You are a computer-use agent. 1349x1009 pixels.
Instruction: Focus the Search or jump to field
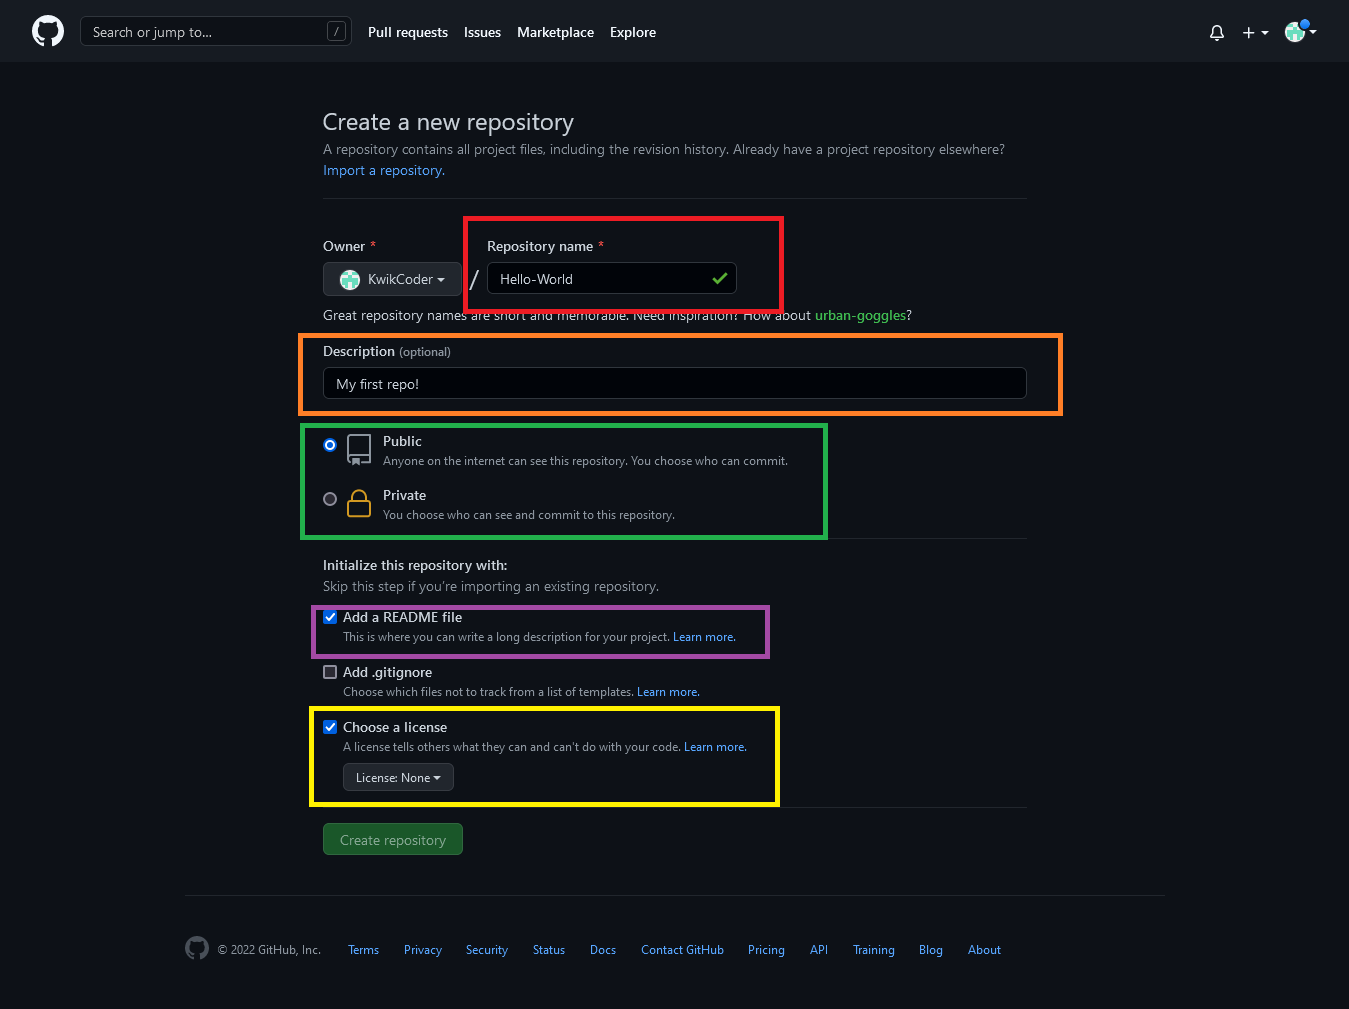tap(216, 32)
